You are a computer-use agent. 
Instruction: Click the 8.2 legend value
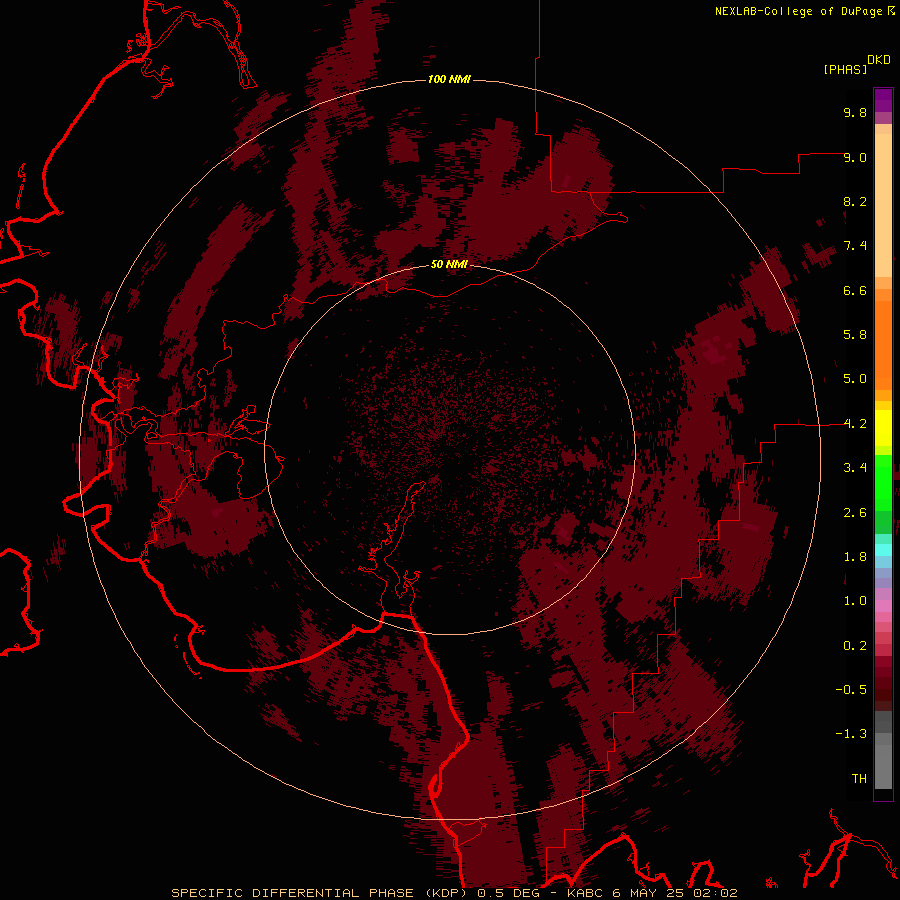[855, 201]
